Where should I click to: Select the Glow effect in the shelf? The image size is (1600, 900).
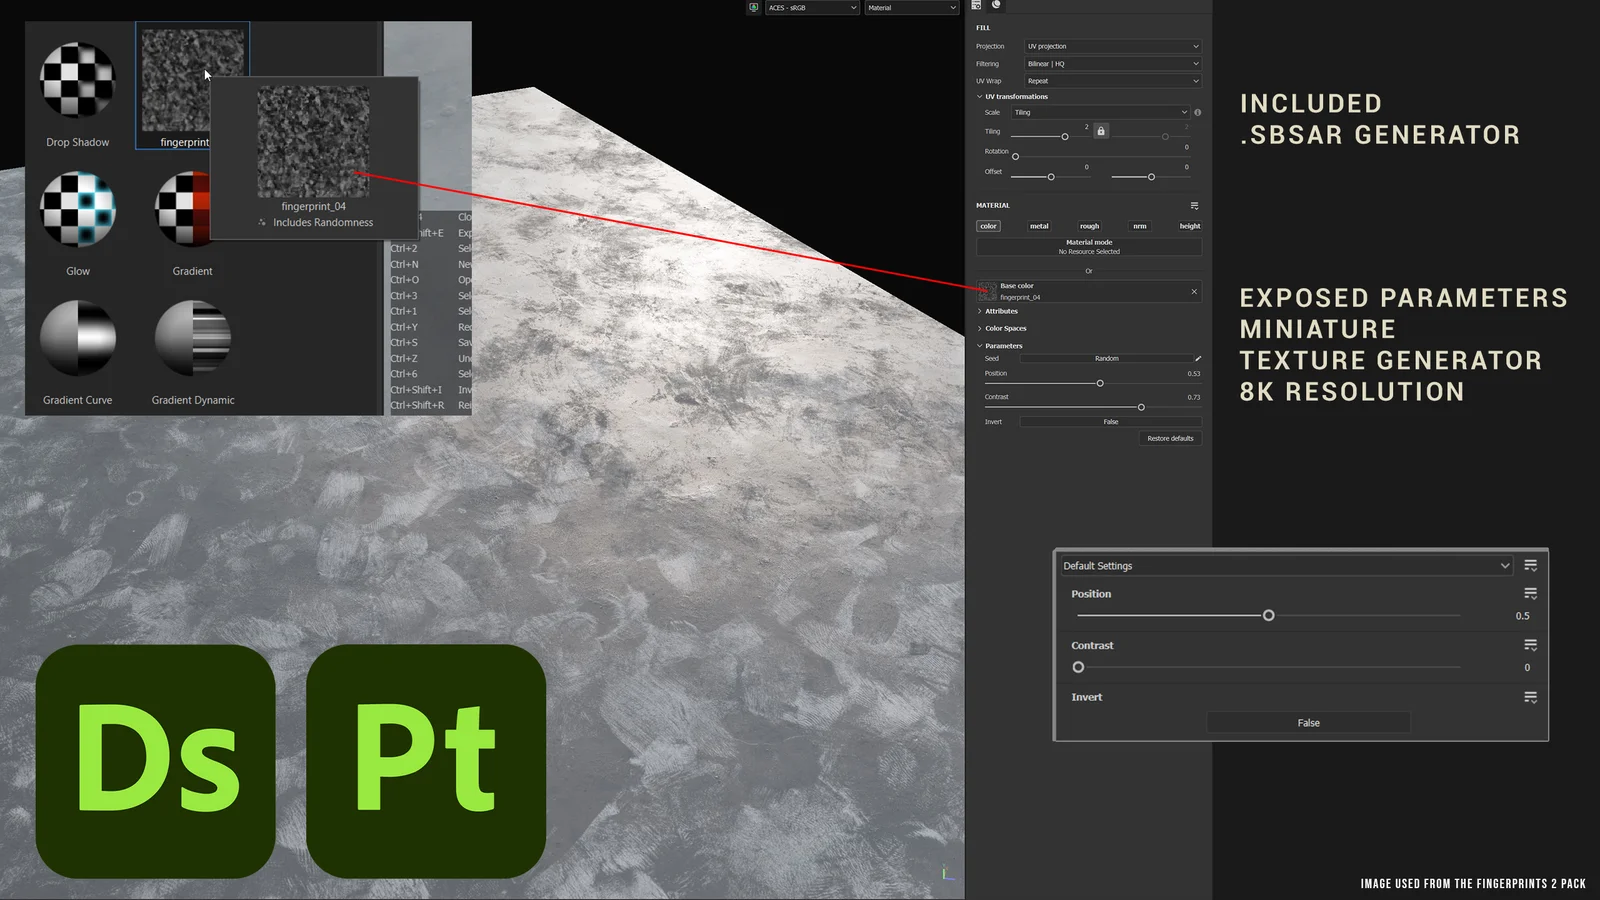coord(77,210)
